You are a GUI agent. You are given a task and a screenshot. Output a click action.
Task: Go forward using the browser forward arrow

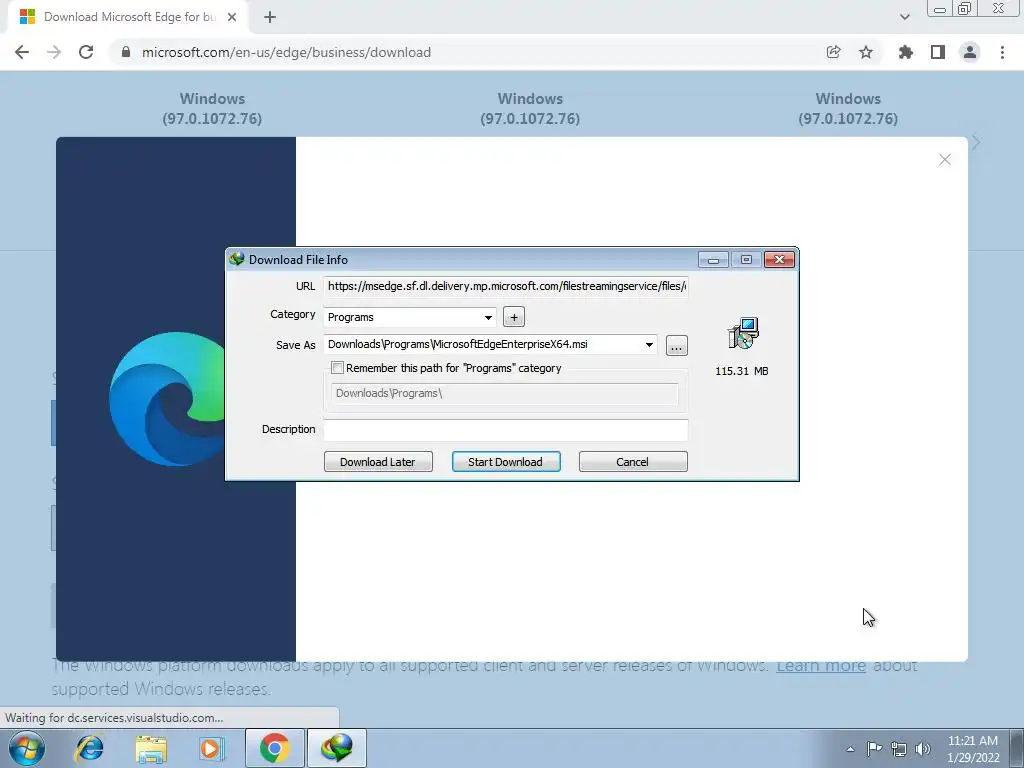pos(54,52)
